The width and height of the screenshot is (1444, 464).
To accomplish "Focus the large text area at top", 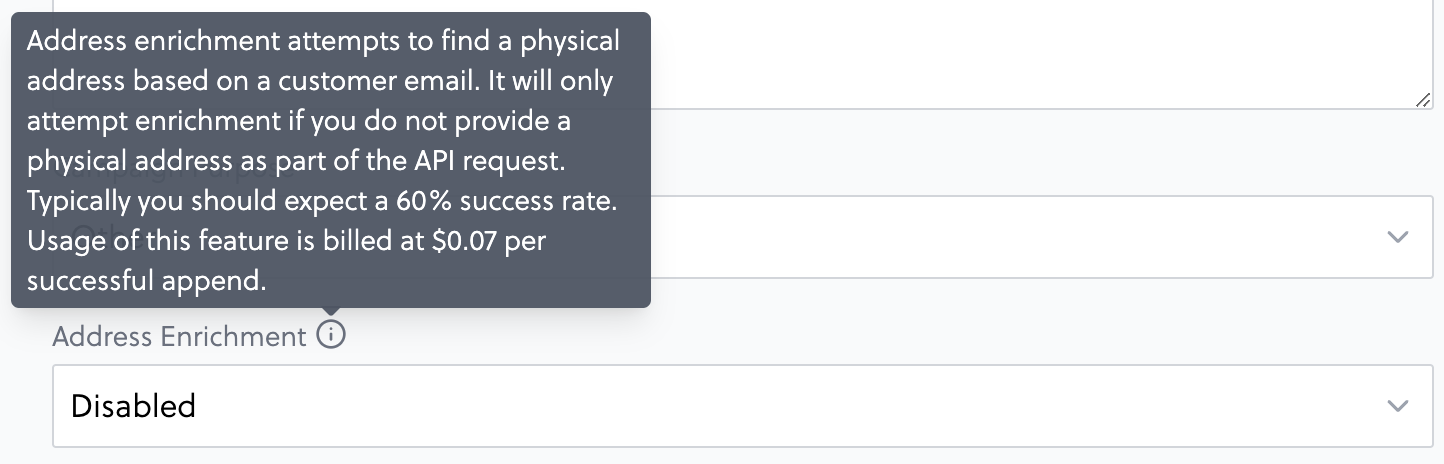I will coord(1042,54).
